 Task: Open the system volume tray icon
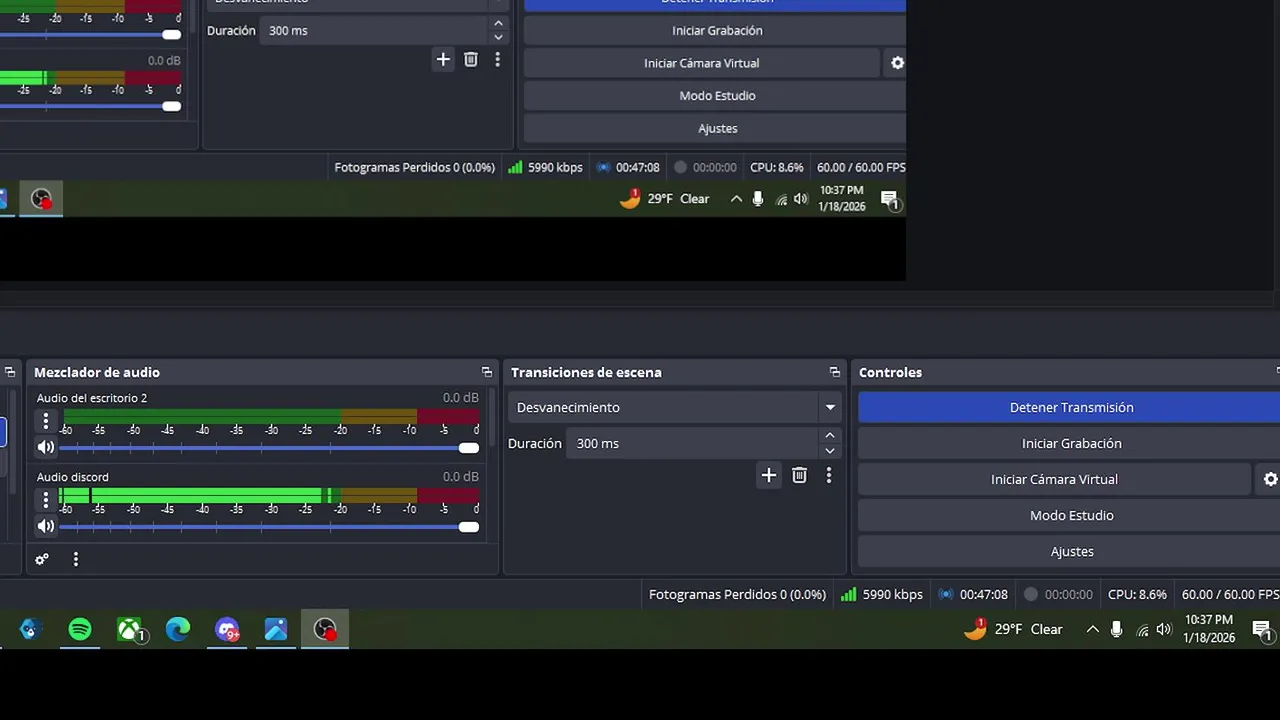coord(1164,629)
